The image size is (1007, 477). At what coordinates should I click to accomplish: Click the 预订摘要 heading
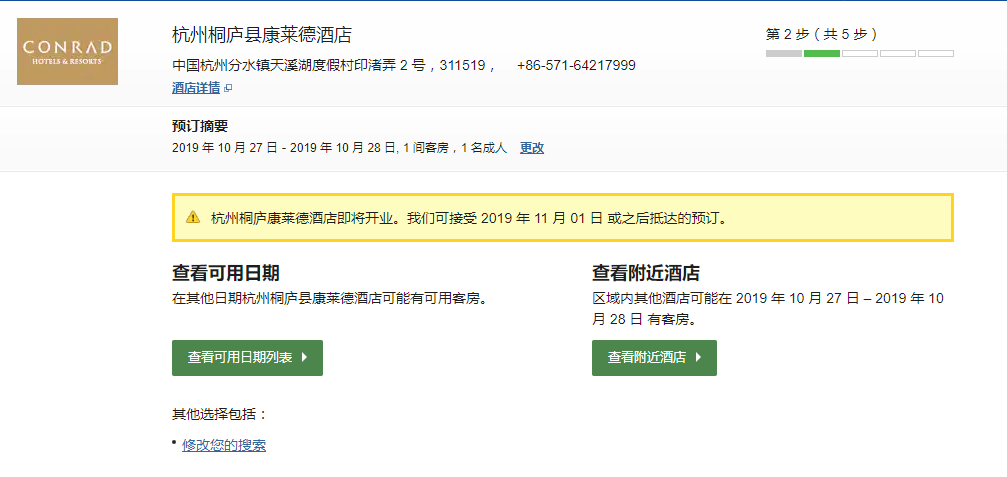pyautogui.click(x=200, y=126)
